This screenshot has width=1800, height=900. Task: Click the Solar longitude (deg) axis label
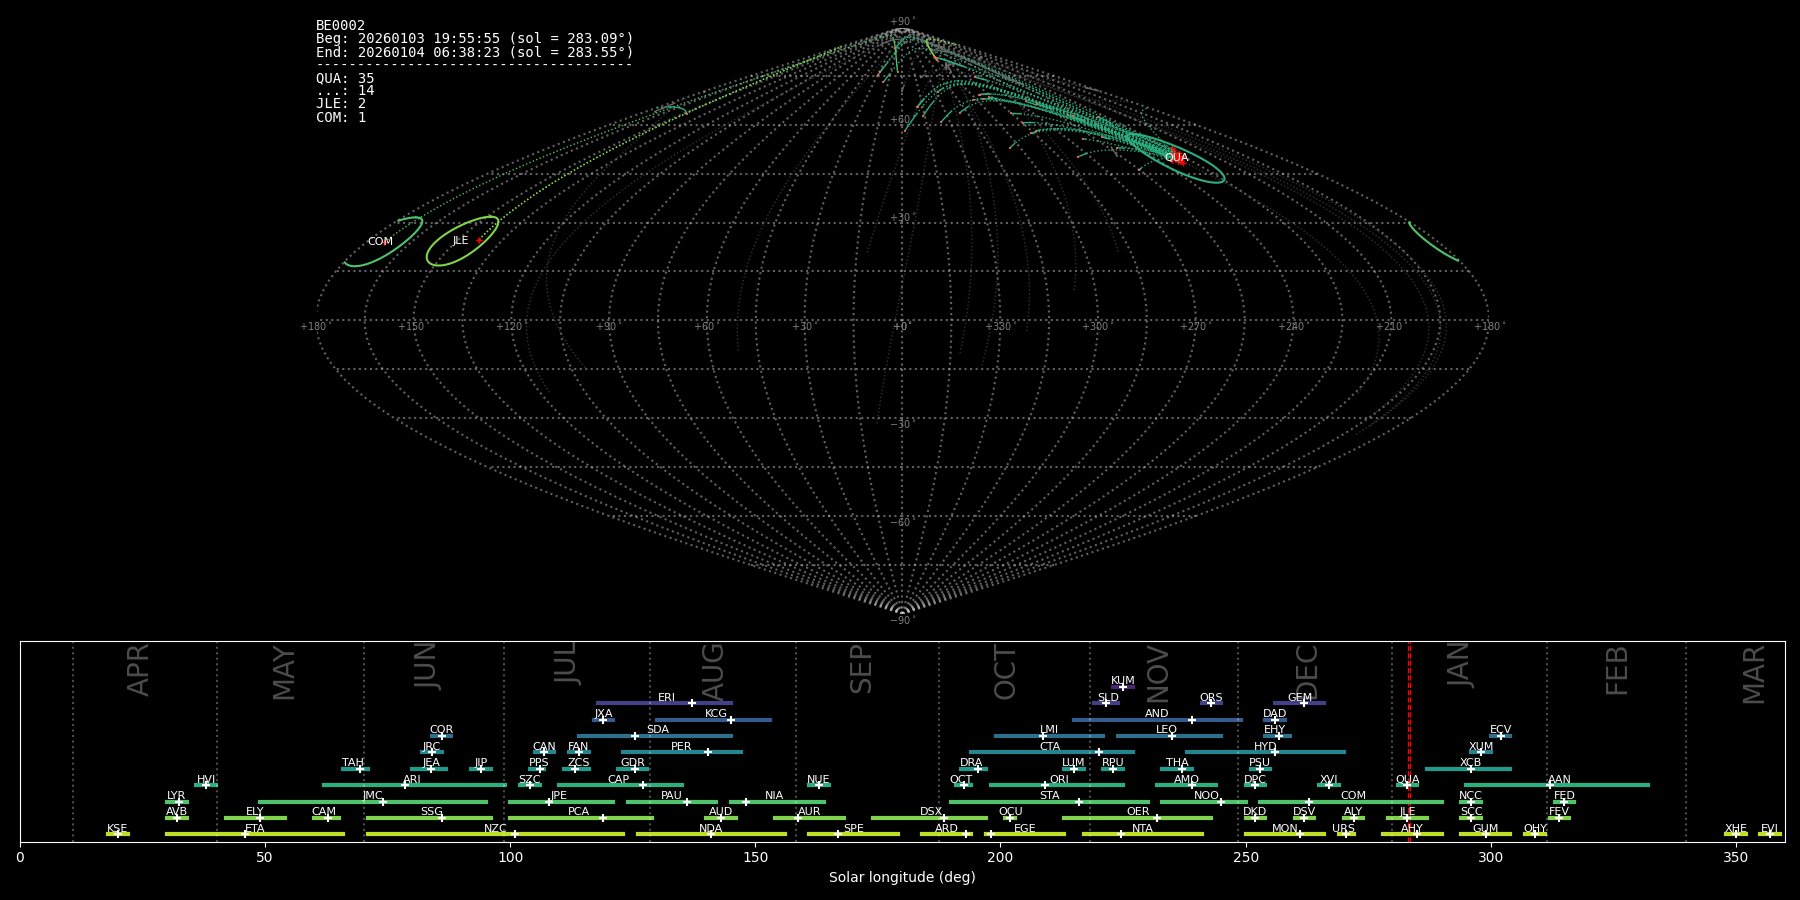pos(902,878)
